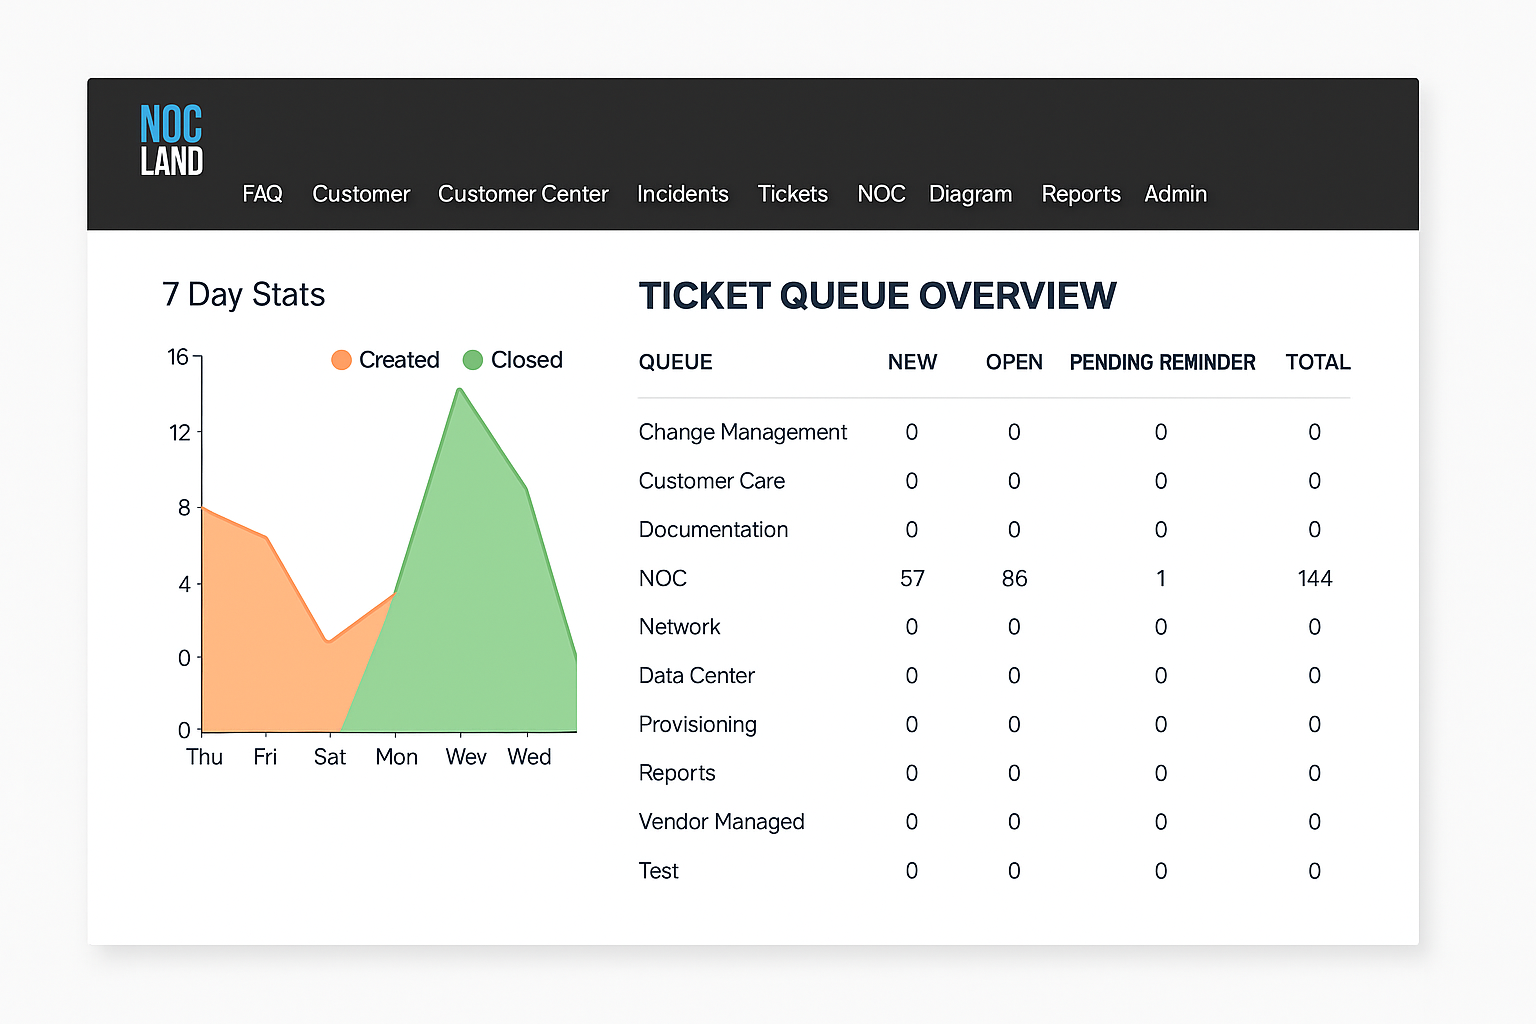
Task: Click the NOC LAND logo
Action: pos(171,140)
